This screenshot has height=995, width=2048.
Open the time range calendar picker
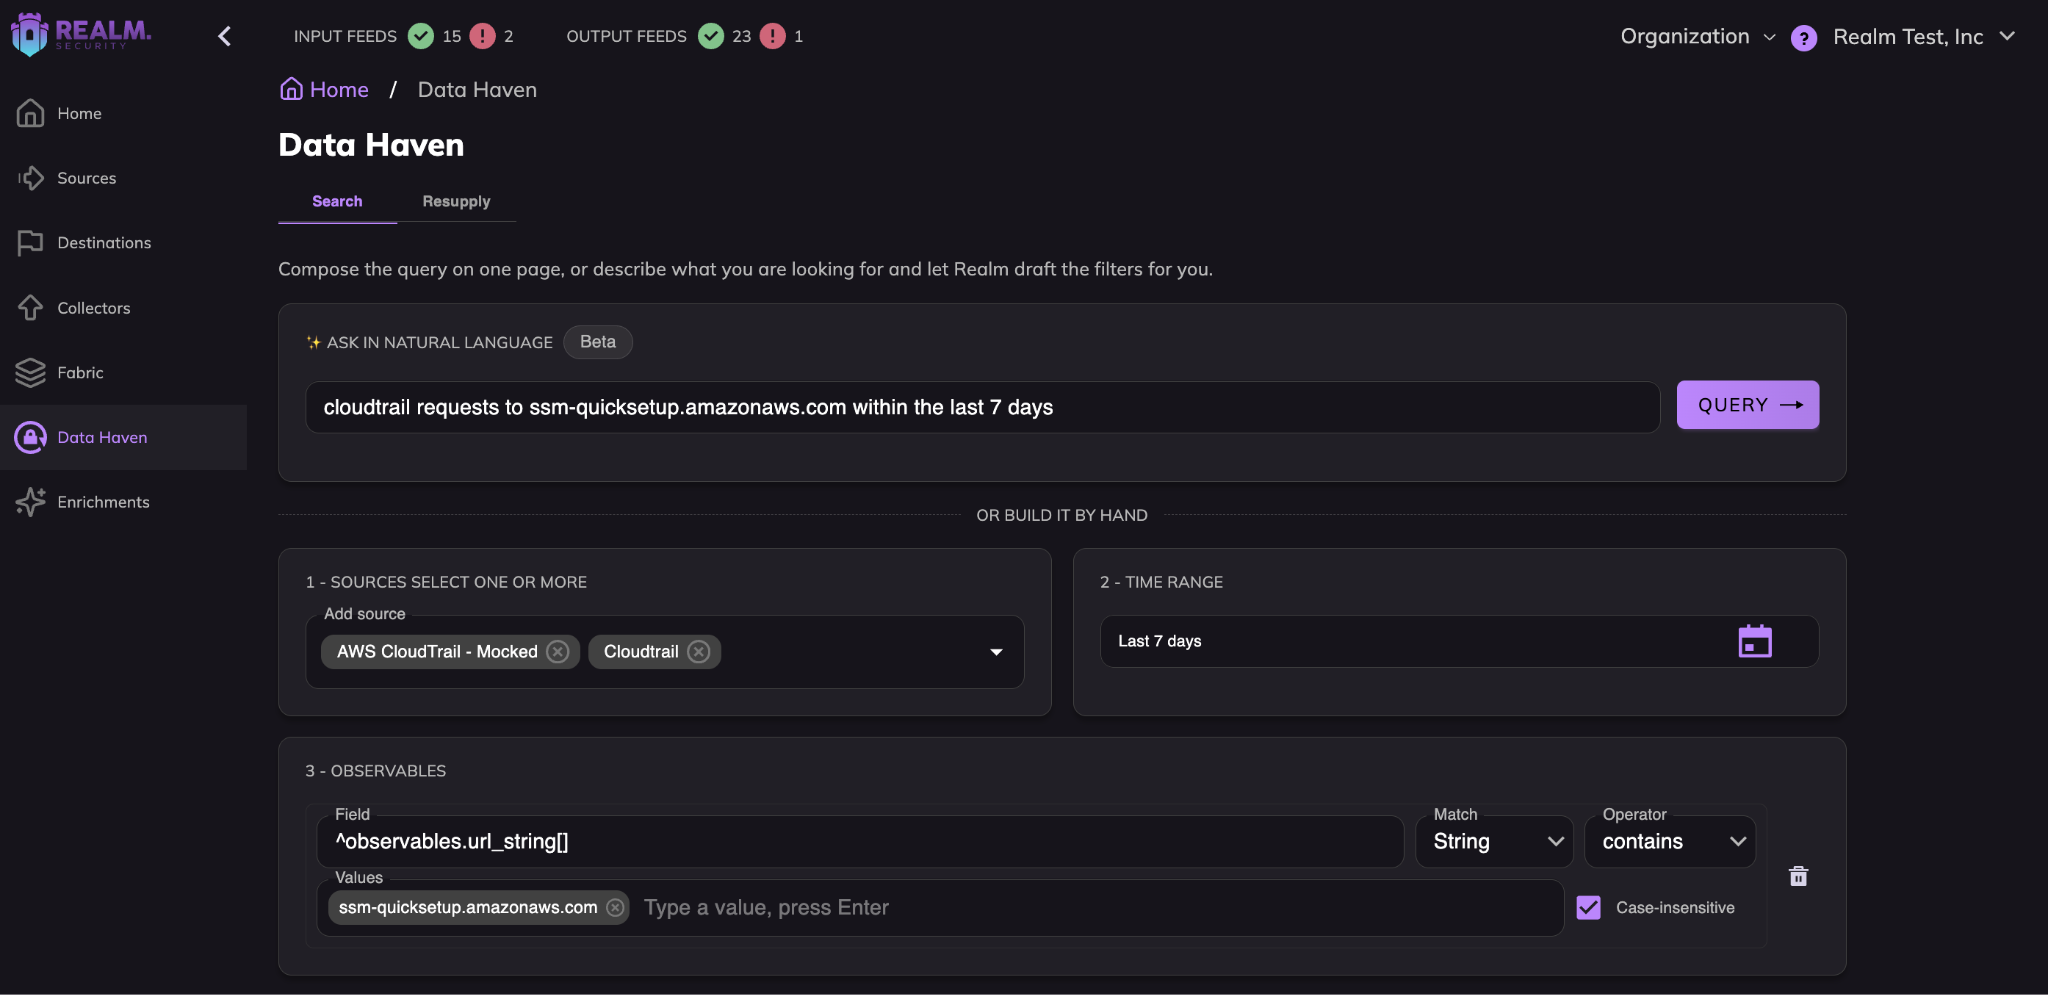coord(1755,641)
